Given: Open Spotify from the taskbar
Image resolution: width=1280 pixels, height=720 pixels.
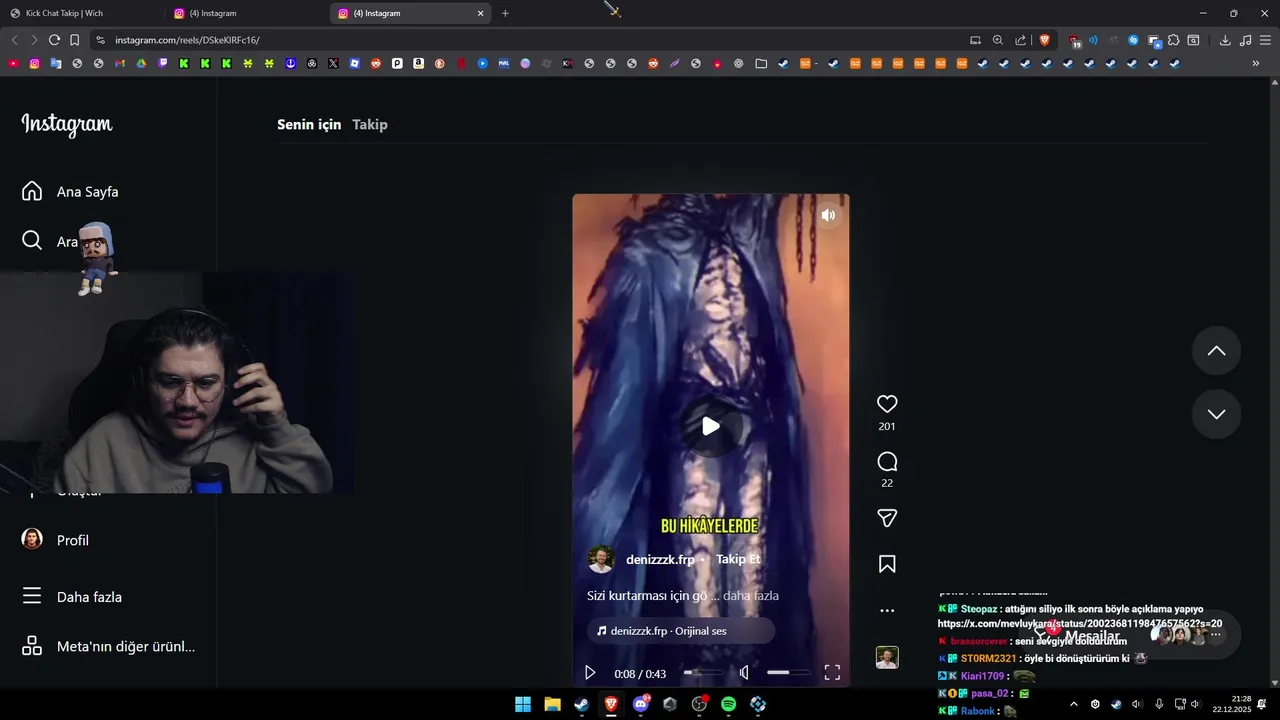Looking at the screenshot, I should pyautogui.click(x=728, y=704).
